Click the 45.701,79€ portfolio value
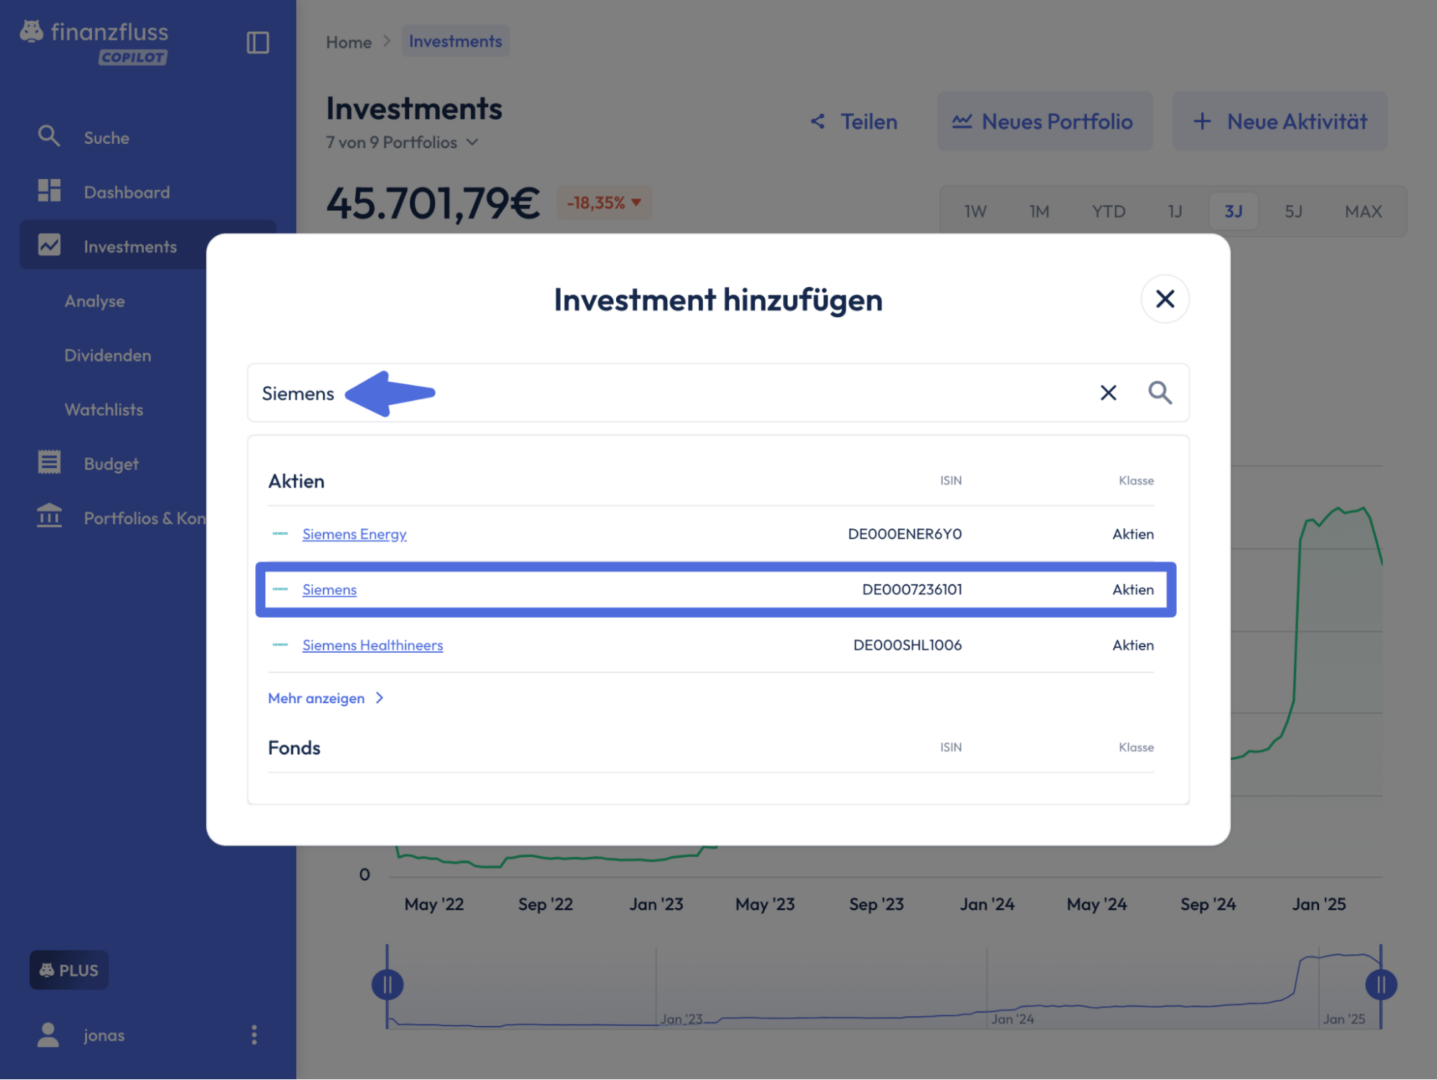Image resolution: width=1437 pixels, height=1080 pixels. [433, 203]
